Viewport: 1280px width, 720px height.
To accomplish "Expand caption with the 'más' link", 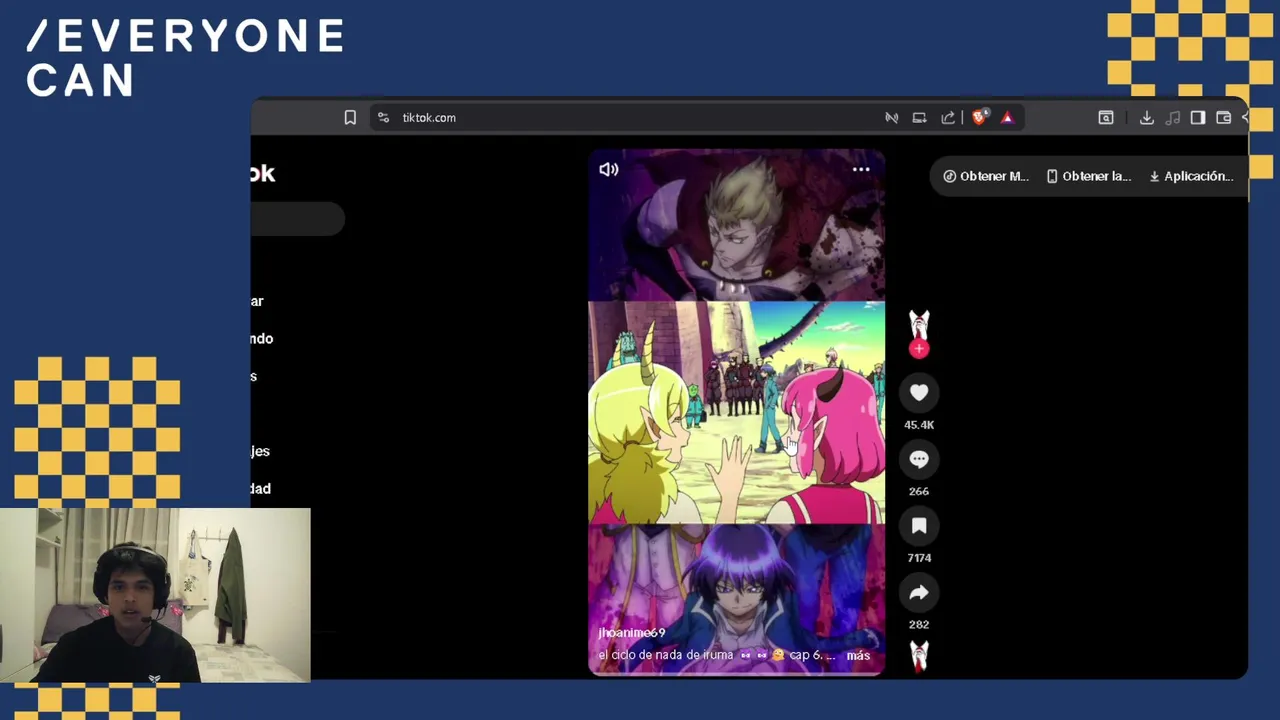I will pos(858,656).
